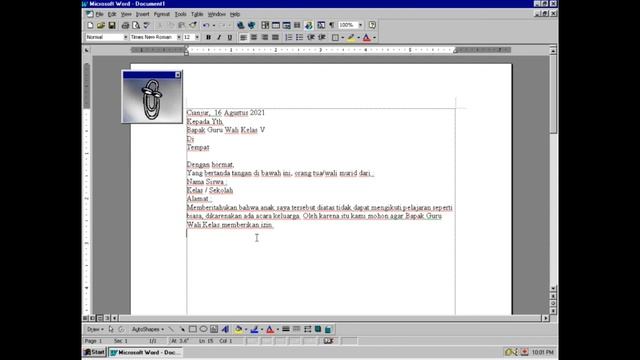Choose the Select Objects arrow in Drawing toolbar

(111, 329)
